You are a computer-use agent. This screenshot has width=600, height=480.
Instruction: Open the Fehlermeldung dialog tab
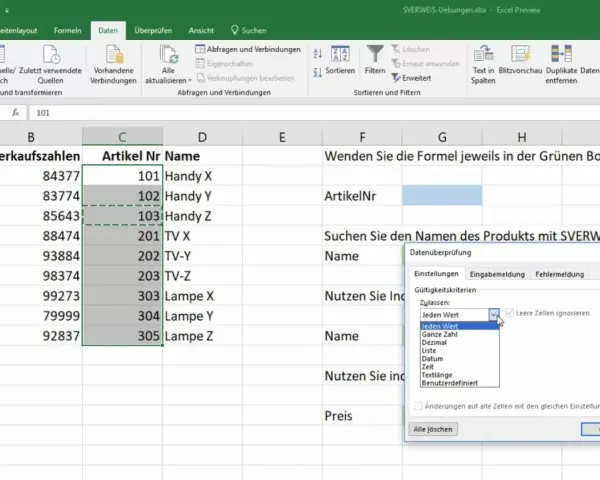point(559,274)
